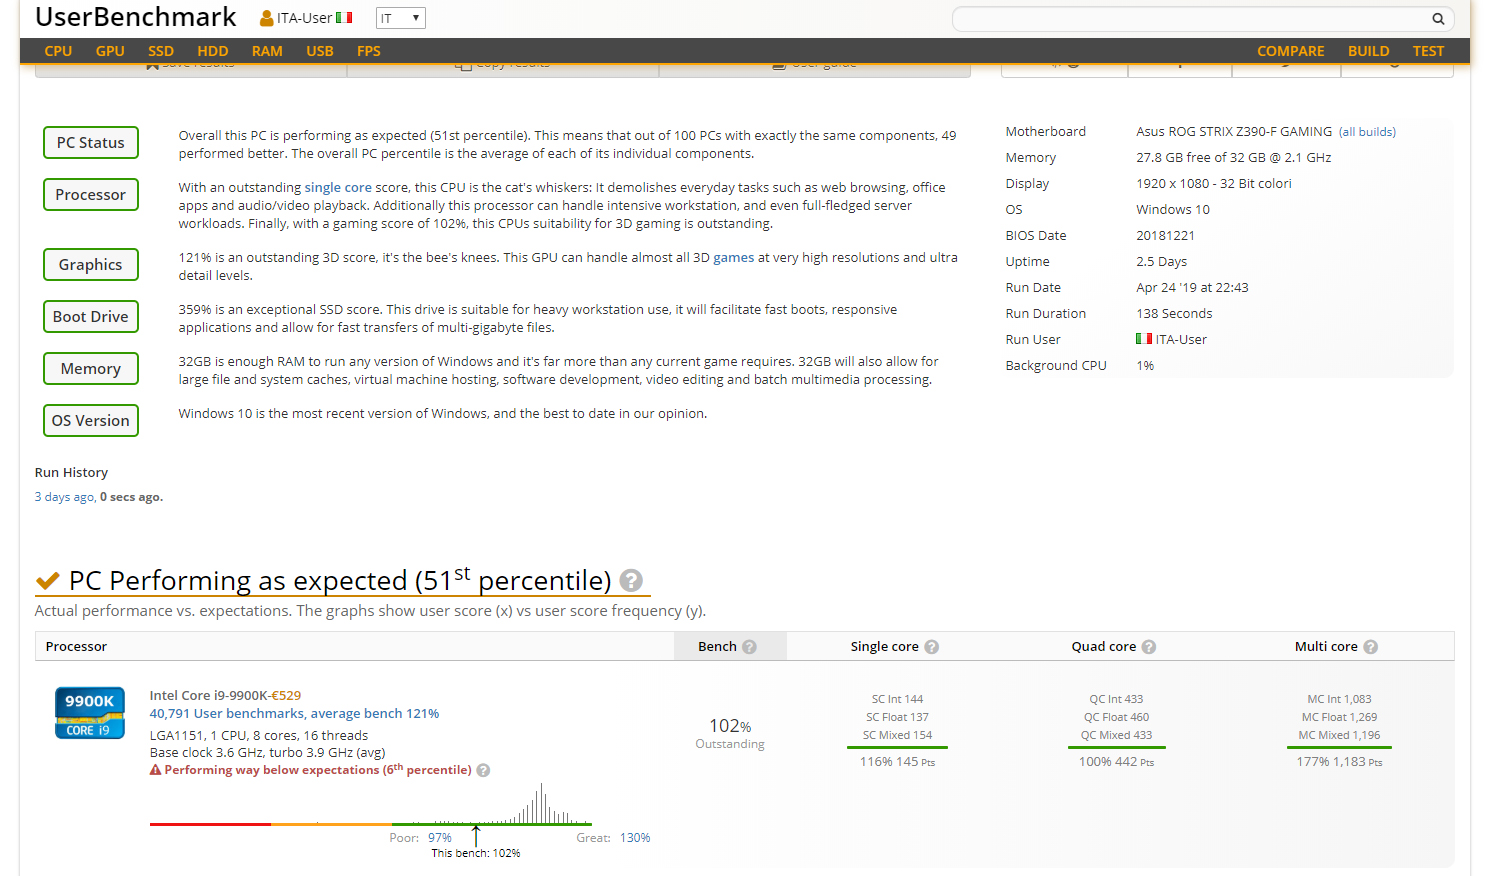Open help icon beside PC Performing heading
Screen dimensions: 1488x876
[631, 580]
